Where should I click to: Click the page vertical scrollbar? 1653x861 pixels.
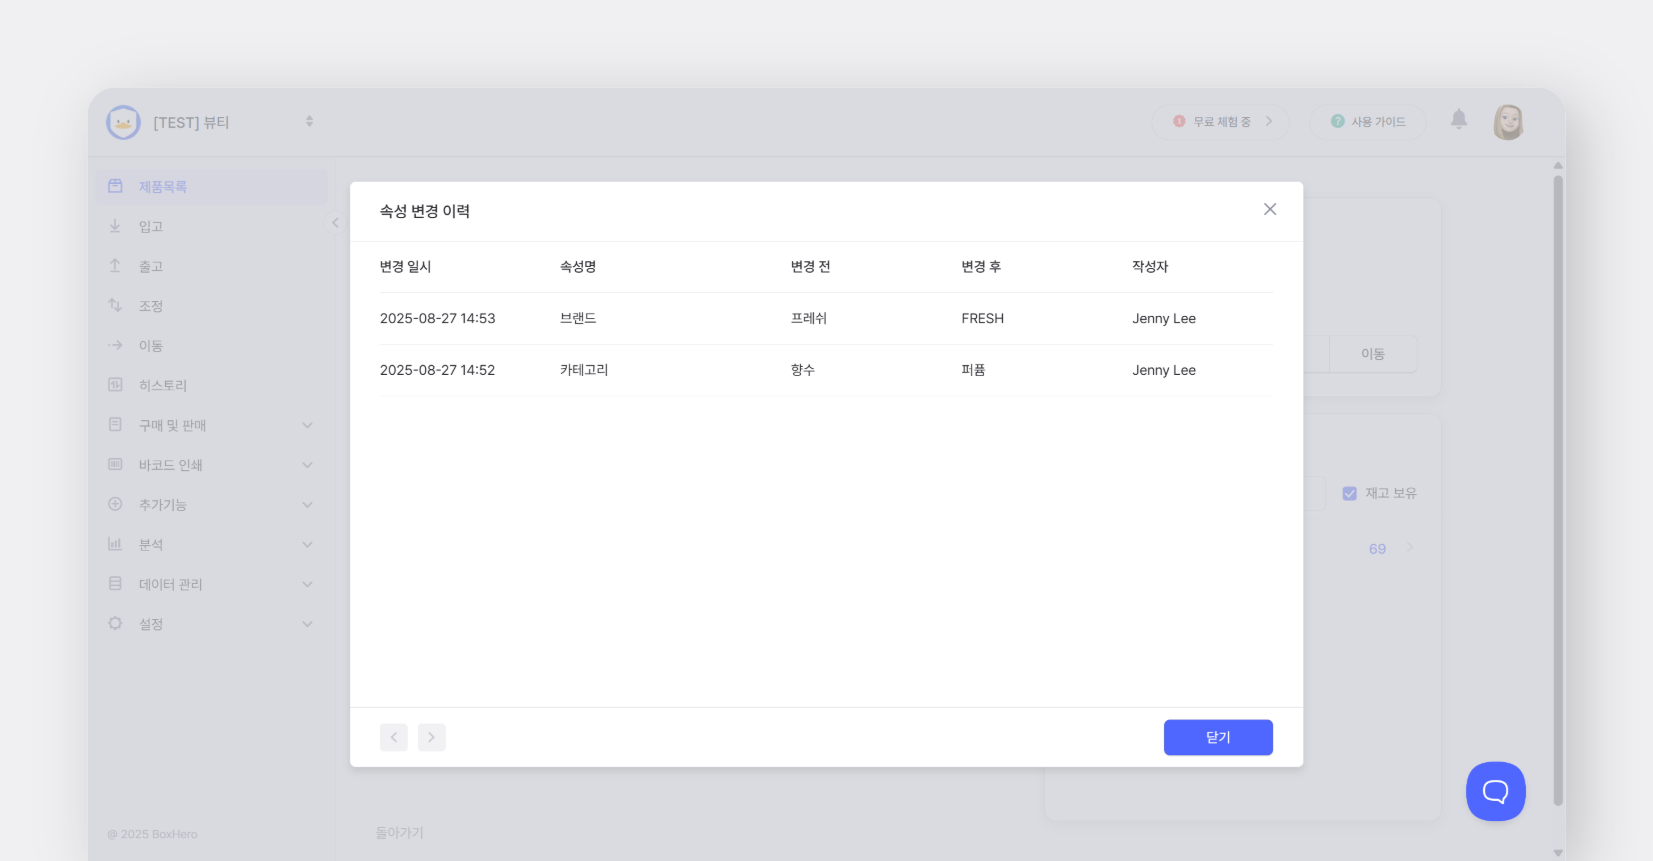[x=1558, y=490]
